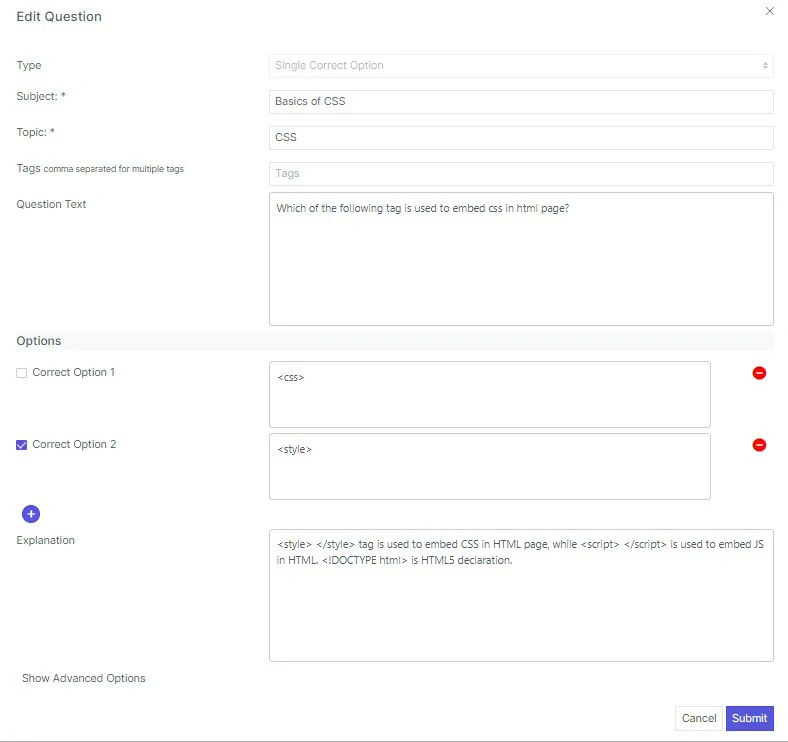Click inside the Explanation text area
788x742 pixels.
point(521,595)
